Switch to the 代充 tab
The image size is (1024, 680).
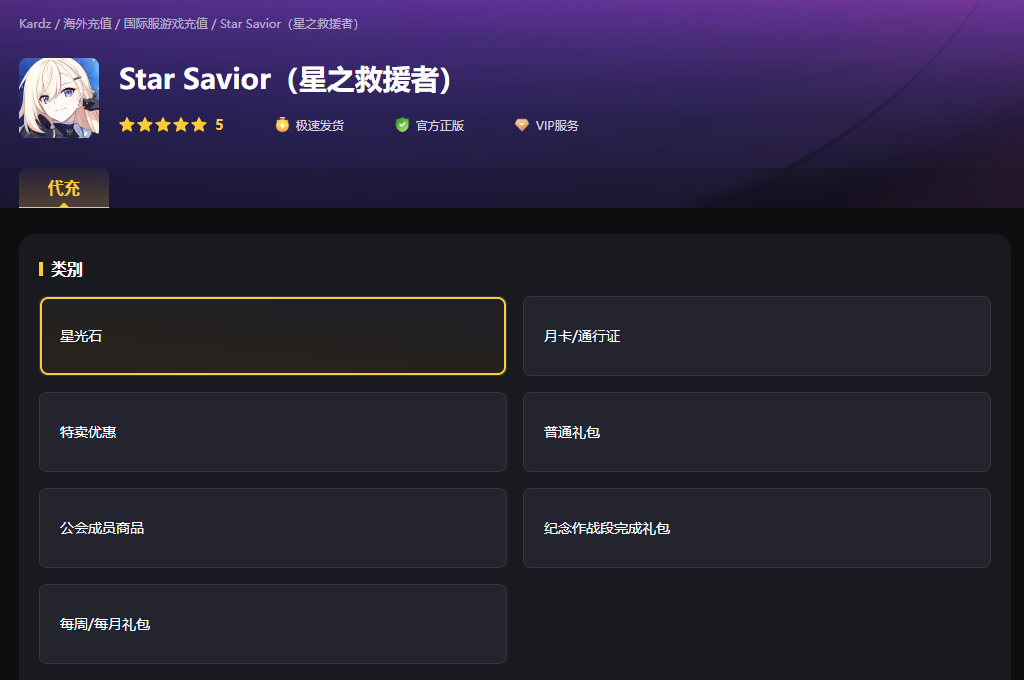(63, 188)
